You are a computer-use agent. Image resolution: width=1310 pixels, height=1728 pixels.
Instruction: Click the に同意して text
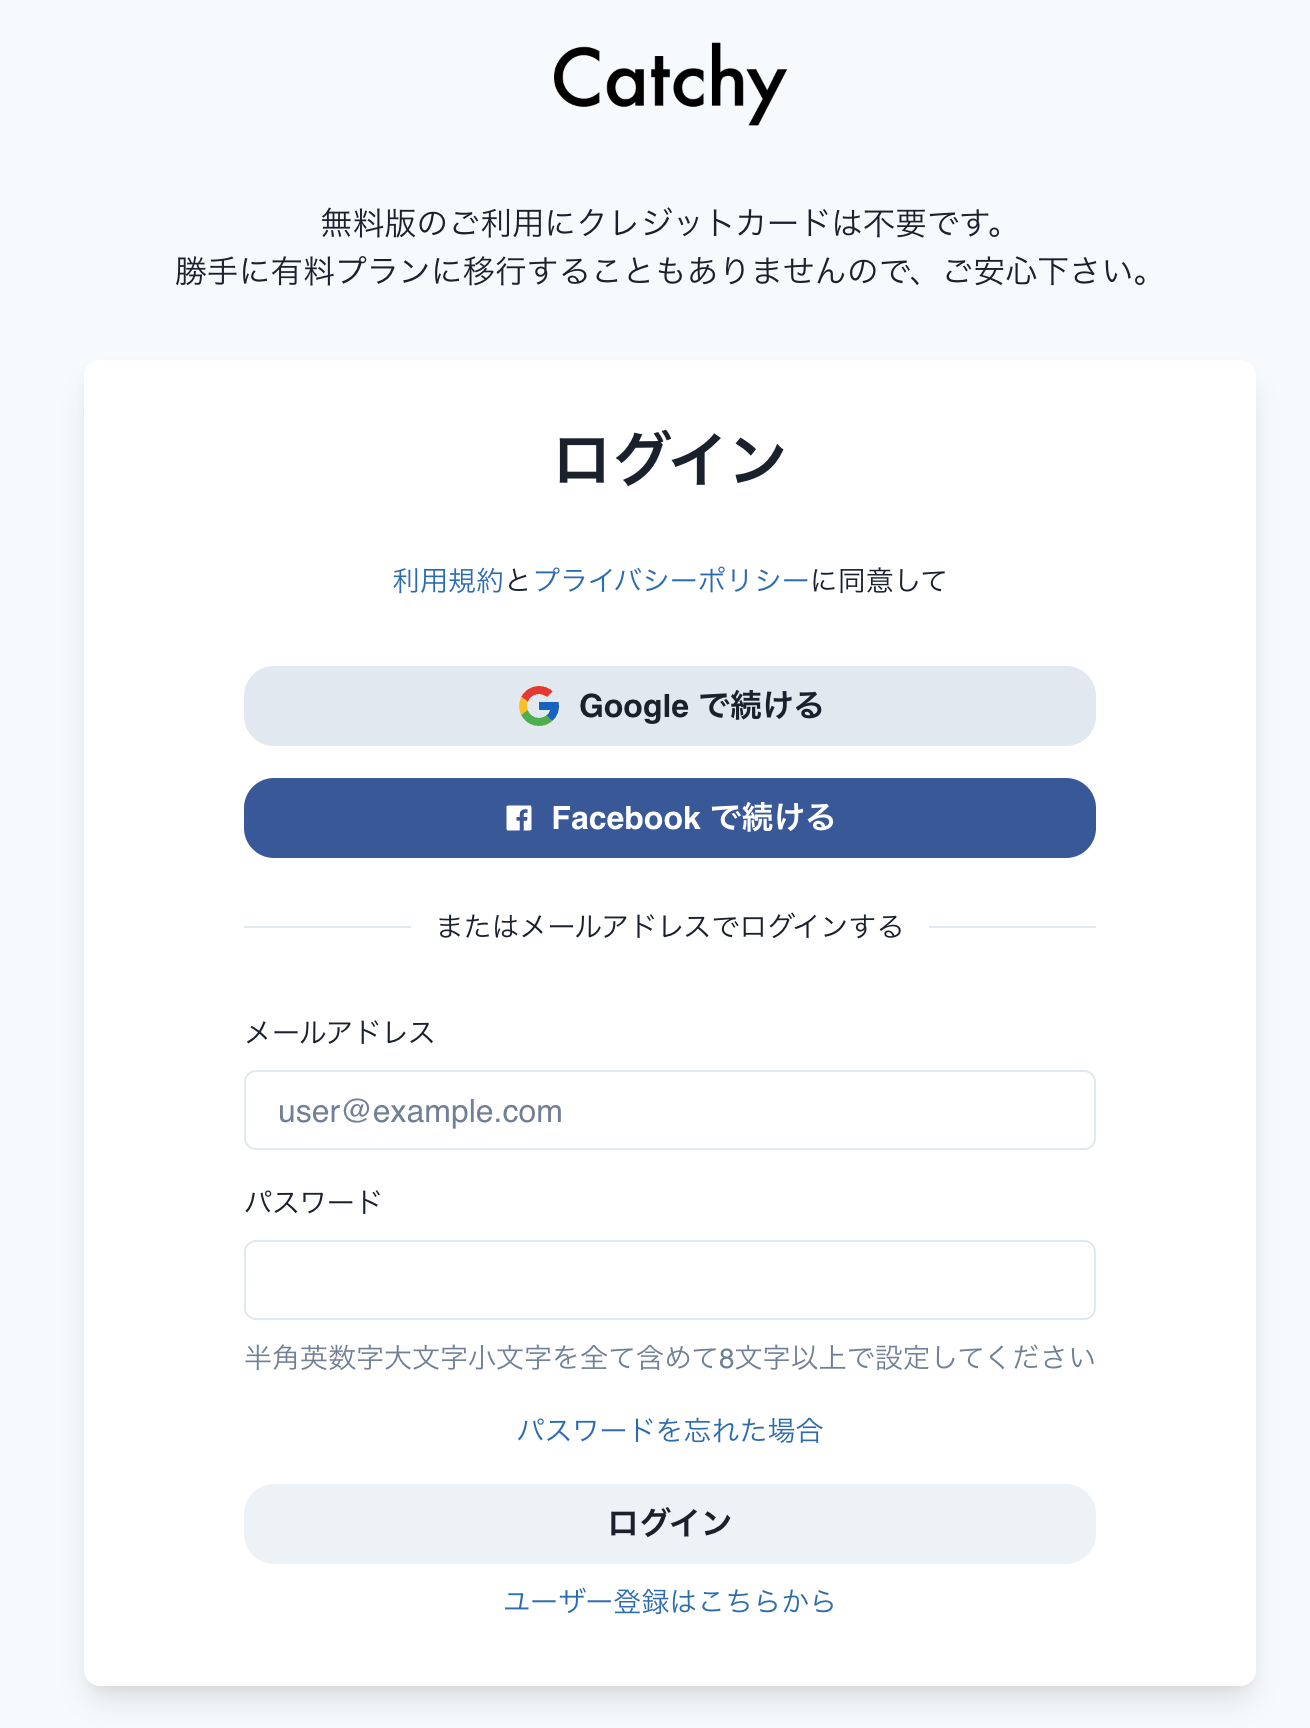click(x=878, y=580)
